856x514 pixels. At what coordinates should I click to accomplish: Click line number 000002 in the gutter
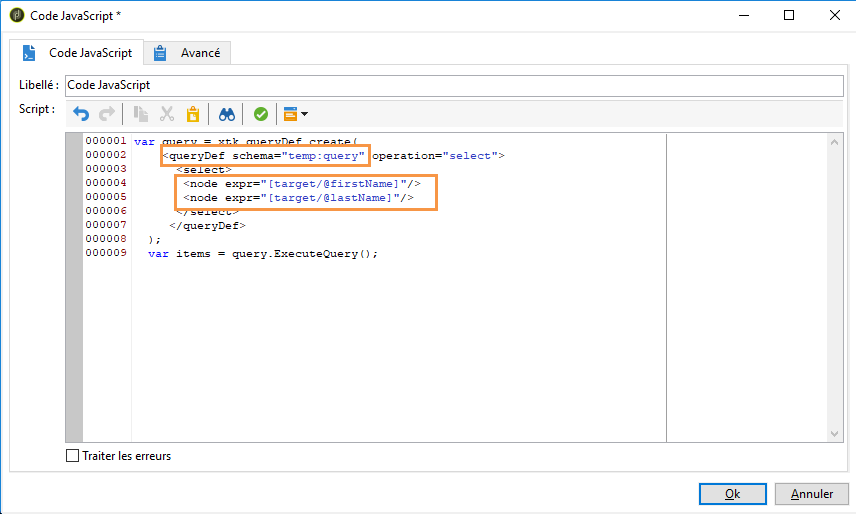[106, 155]
